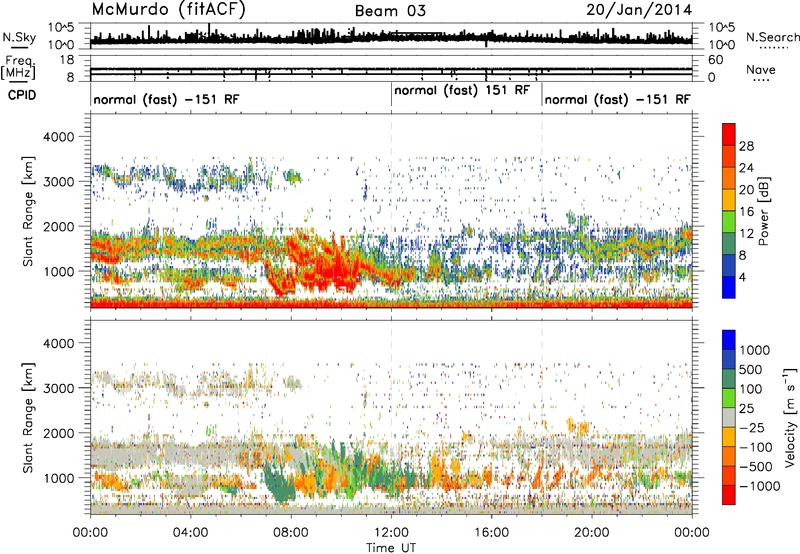Click the 'Slant Range [km]' label of the power panel
This screenshot has width=800, height=554.
coord(28,211)
